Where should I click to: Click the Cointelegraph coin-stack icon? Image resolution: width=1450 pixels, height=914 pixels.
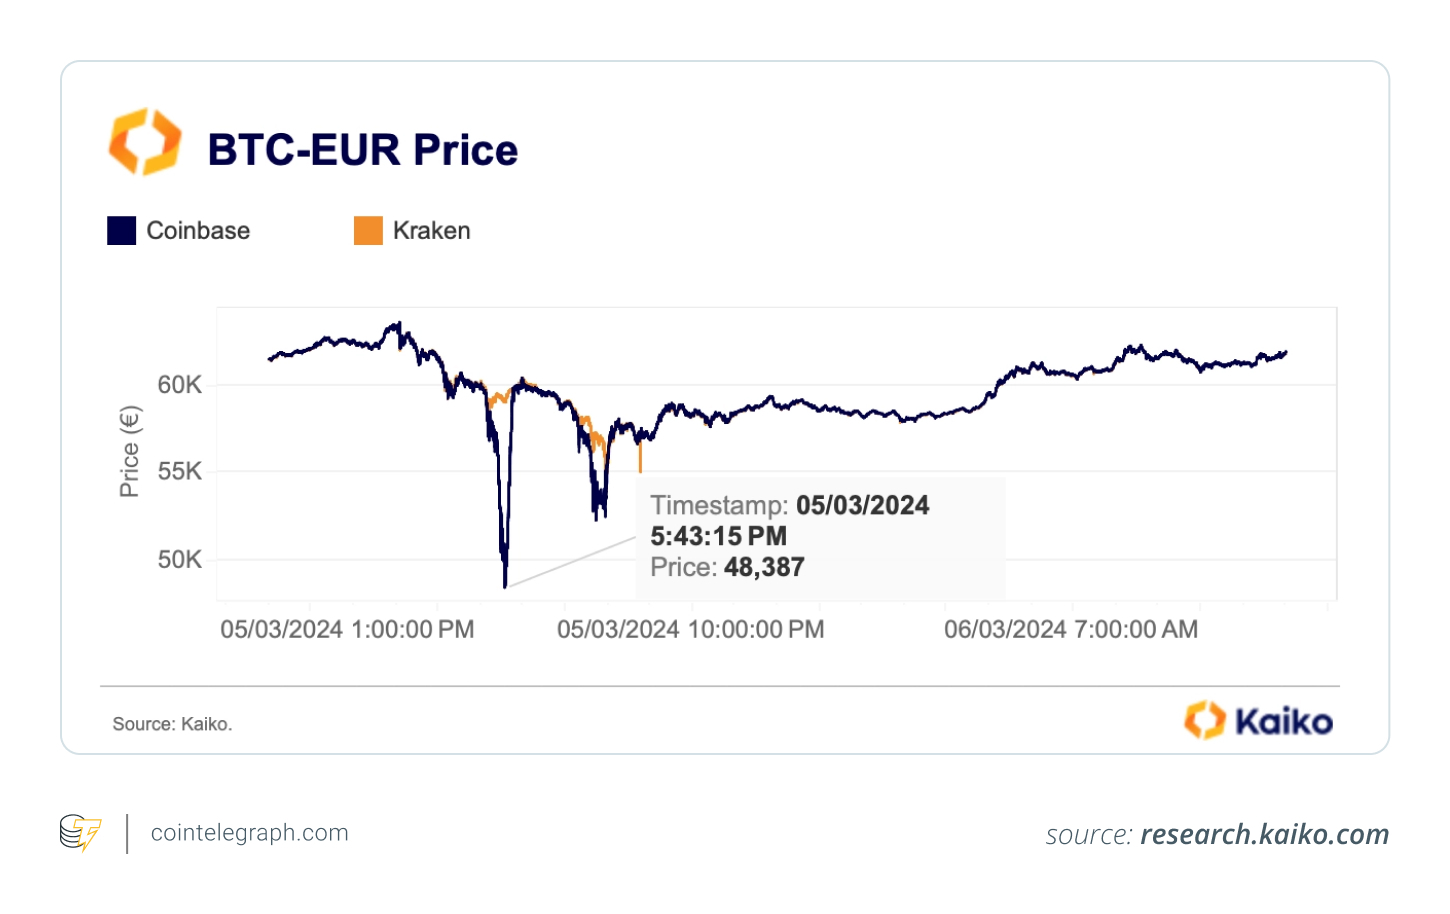(x=80, y=832)
